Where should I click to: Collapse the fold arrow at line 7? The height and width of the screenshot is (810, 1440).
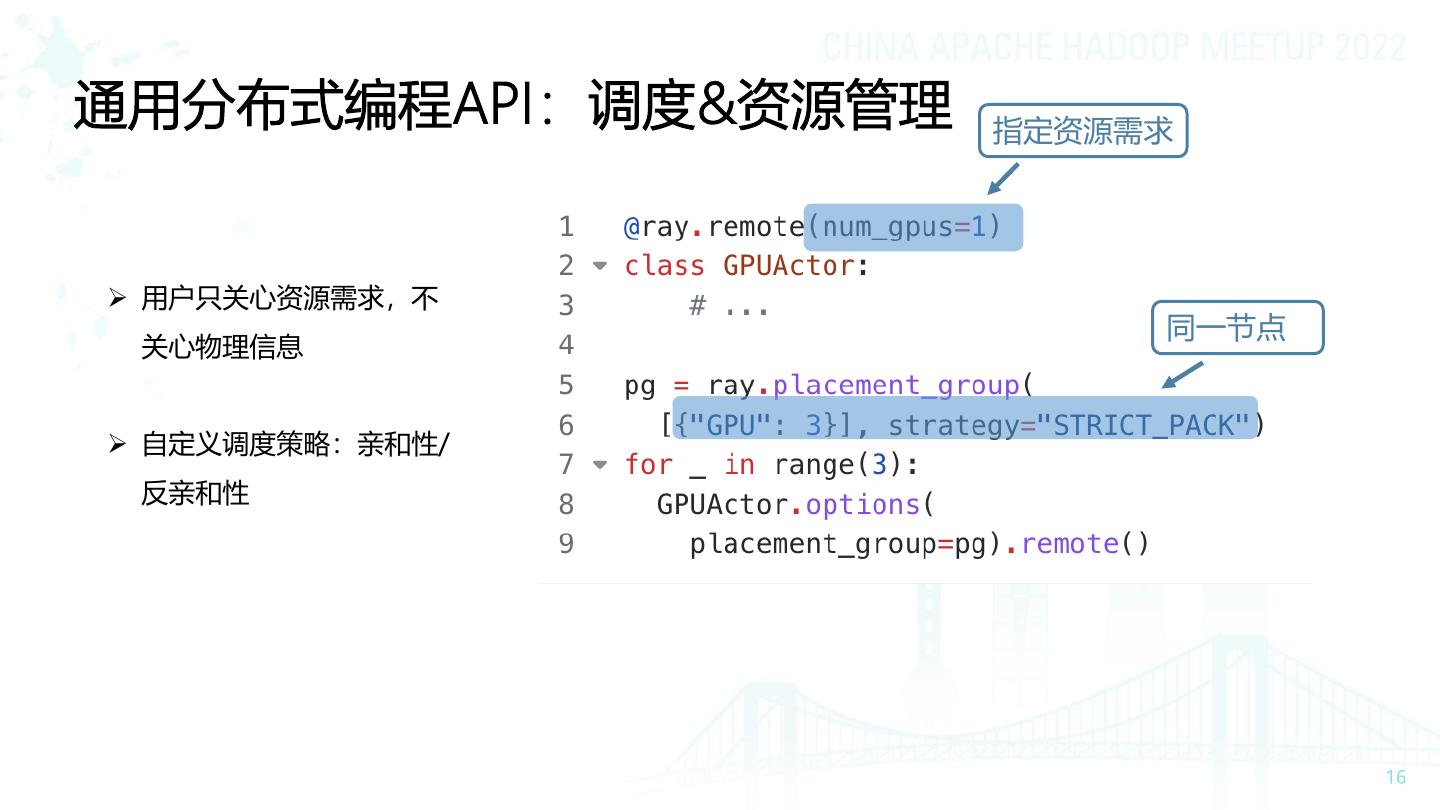tap(600, 465)
